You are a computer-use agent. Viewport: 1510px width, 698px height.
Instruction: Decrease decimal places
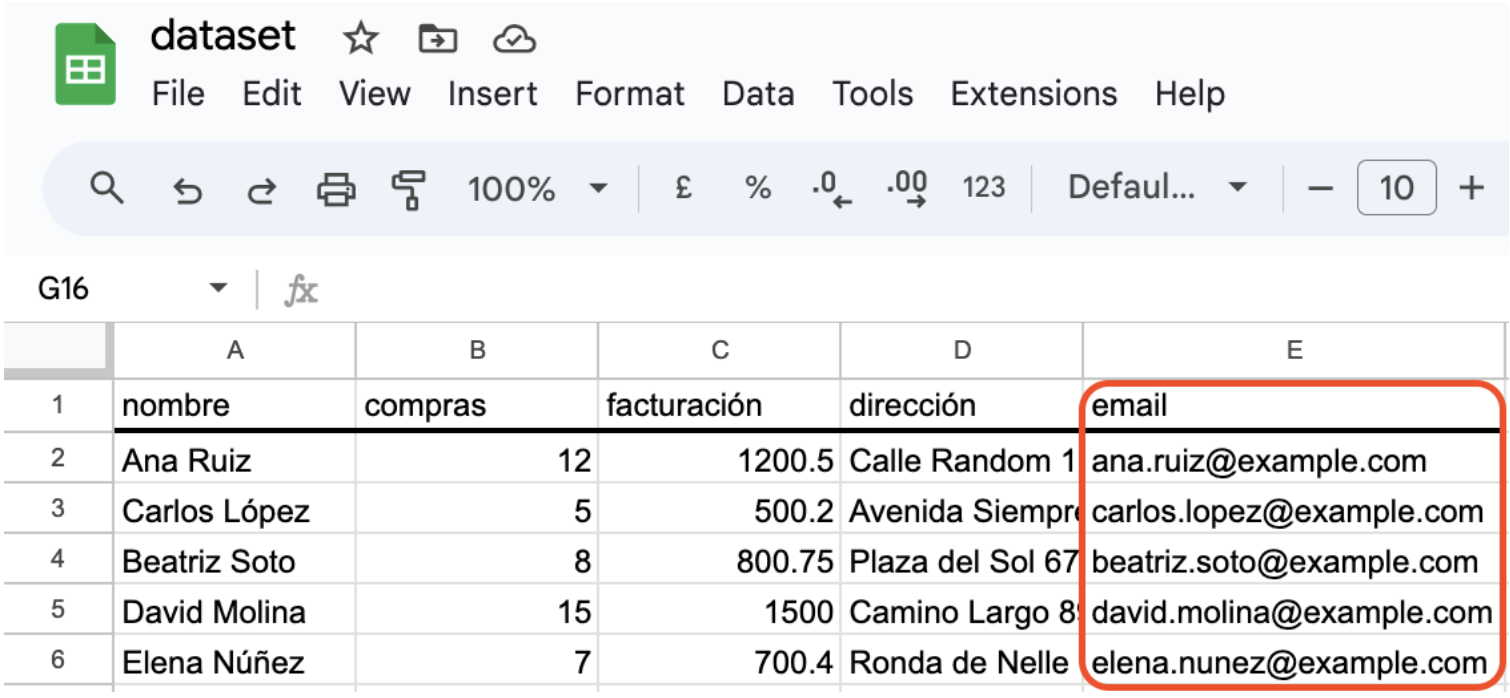(x=832, y=188)
